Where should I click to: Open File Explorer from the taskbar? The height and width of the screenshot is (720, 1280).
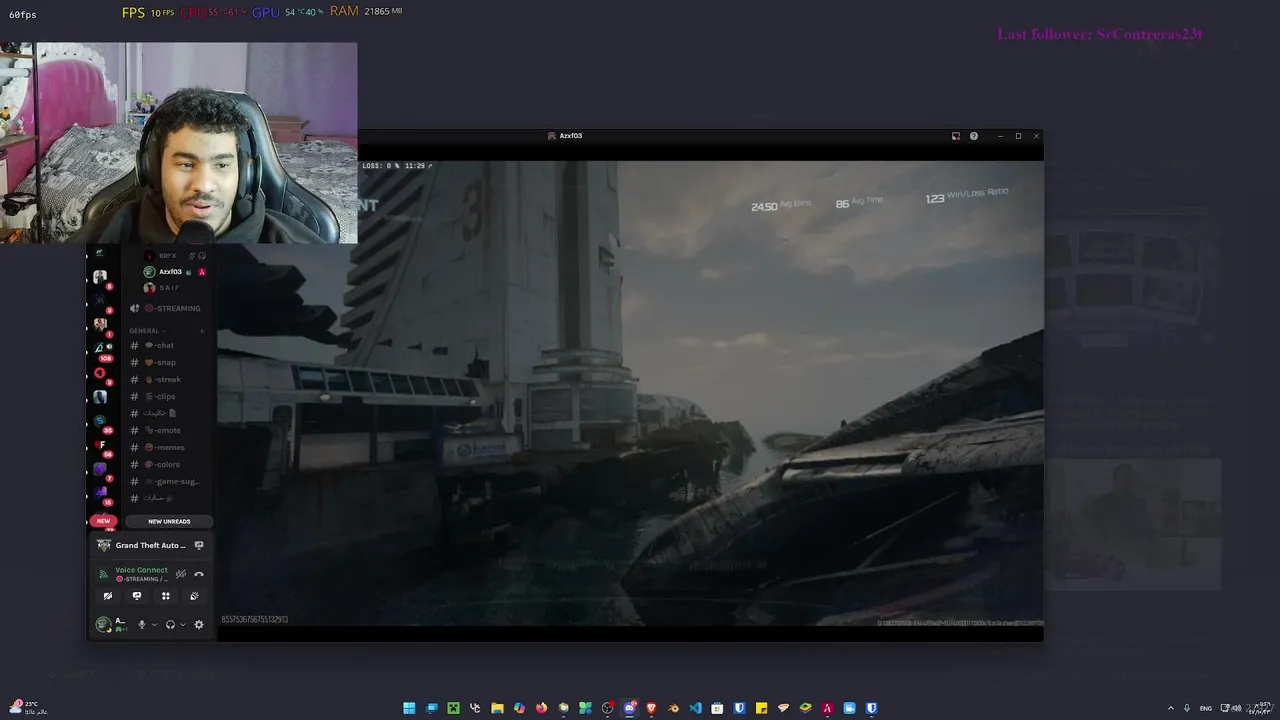(497, 708)
